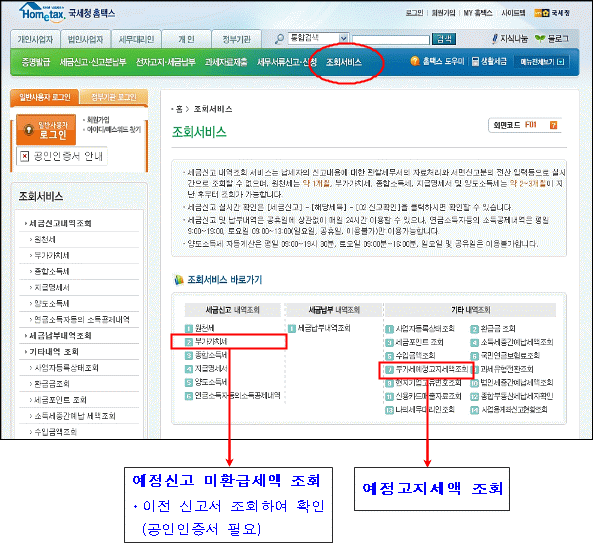Open the 홈택스 도우미 help icon
Screen dimensions: 593x543
pos(415,61)
